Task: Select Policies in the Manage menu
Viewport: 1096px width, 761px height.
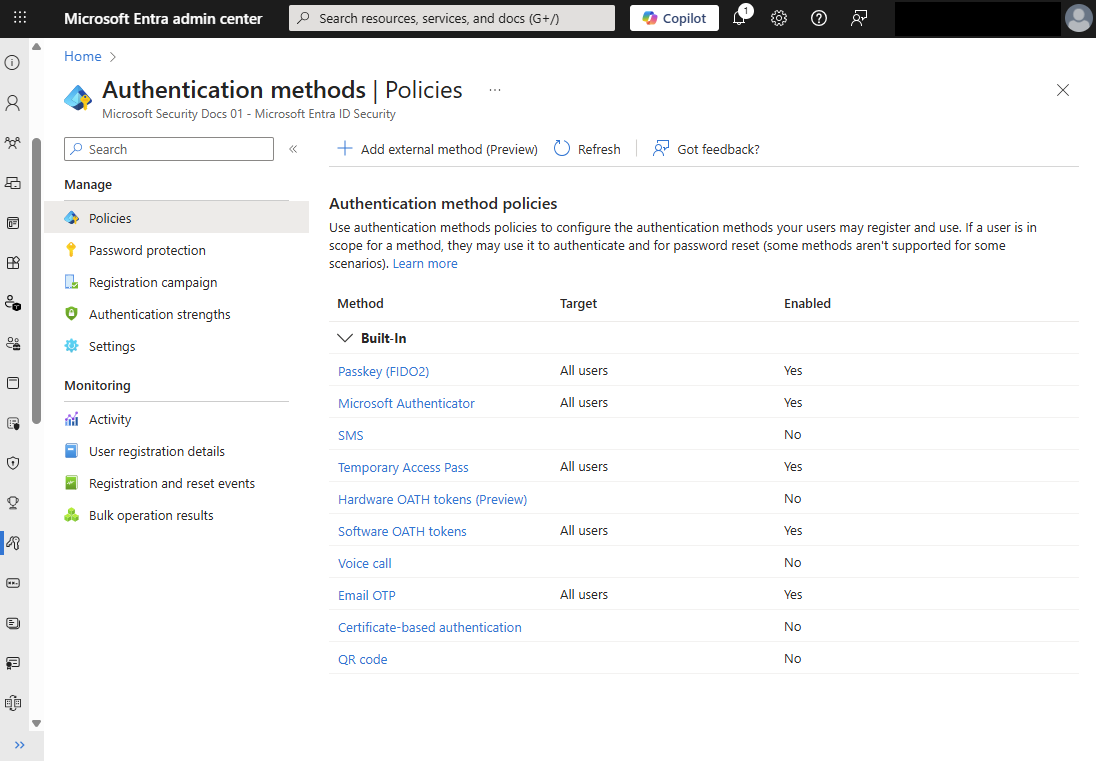Action: click(109, 217)
